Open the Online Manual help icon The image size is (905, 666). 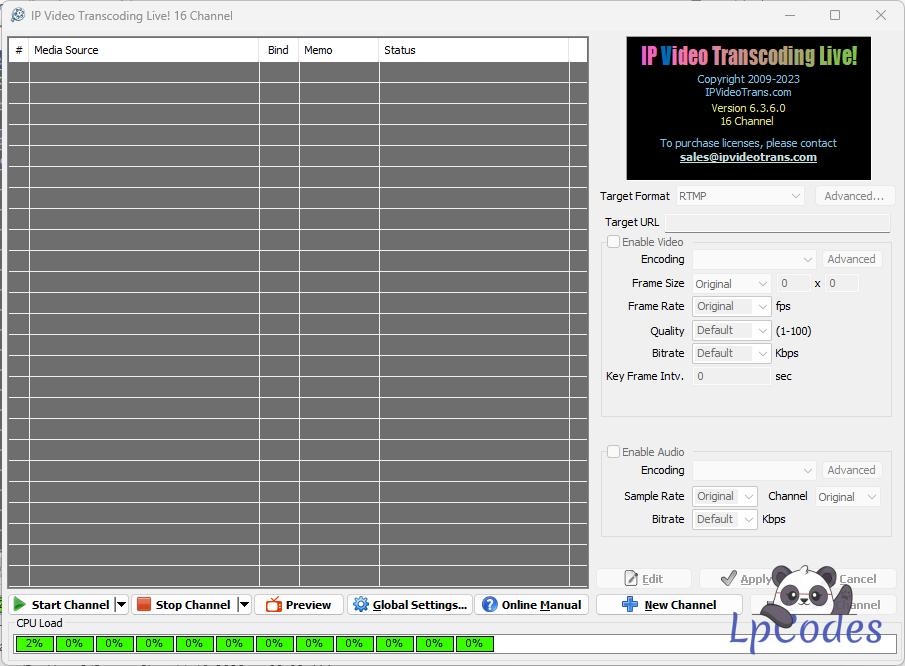pyautogui.click(x=489, y=605)
